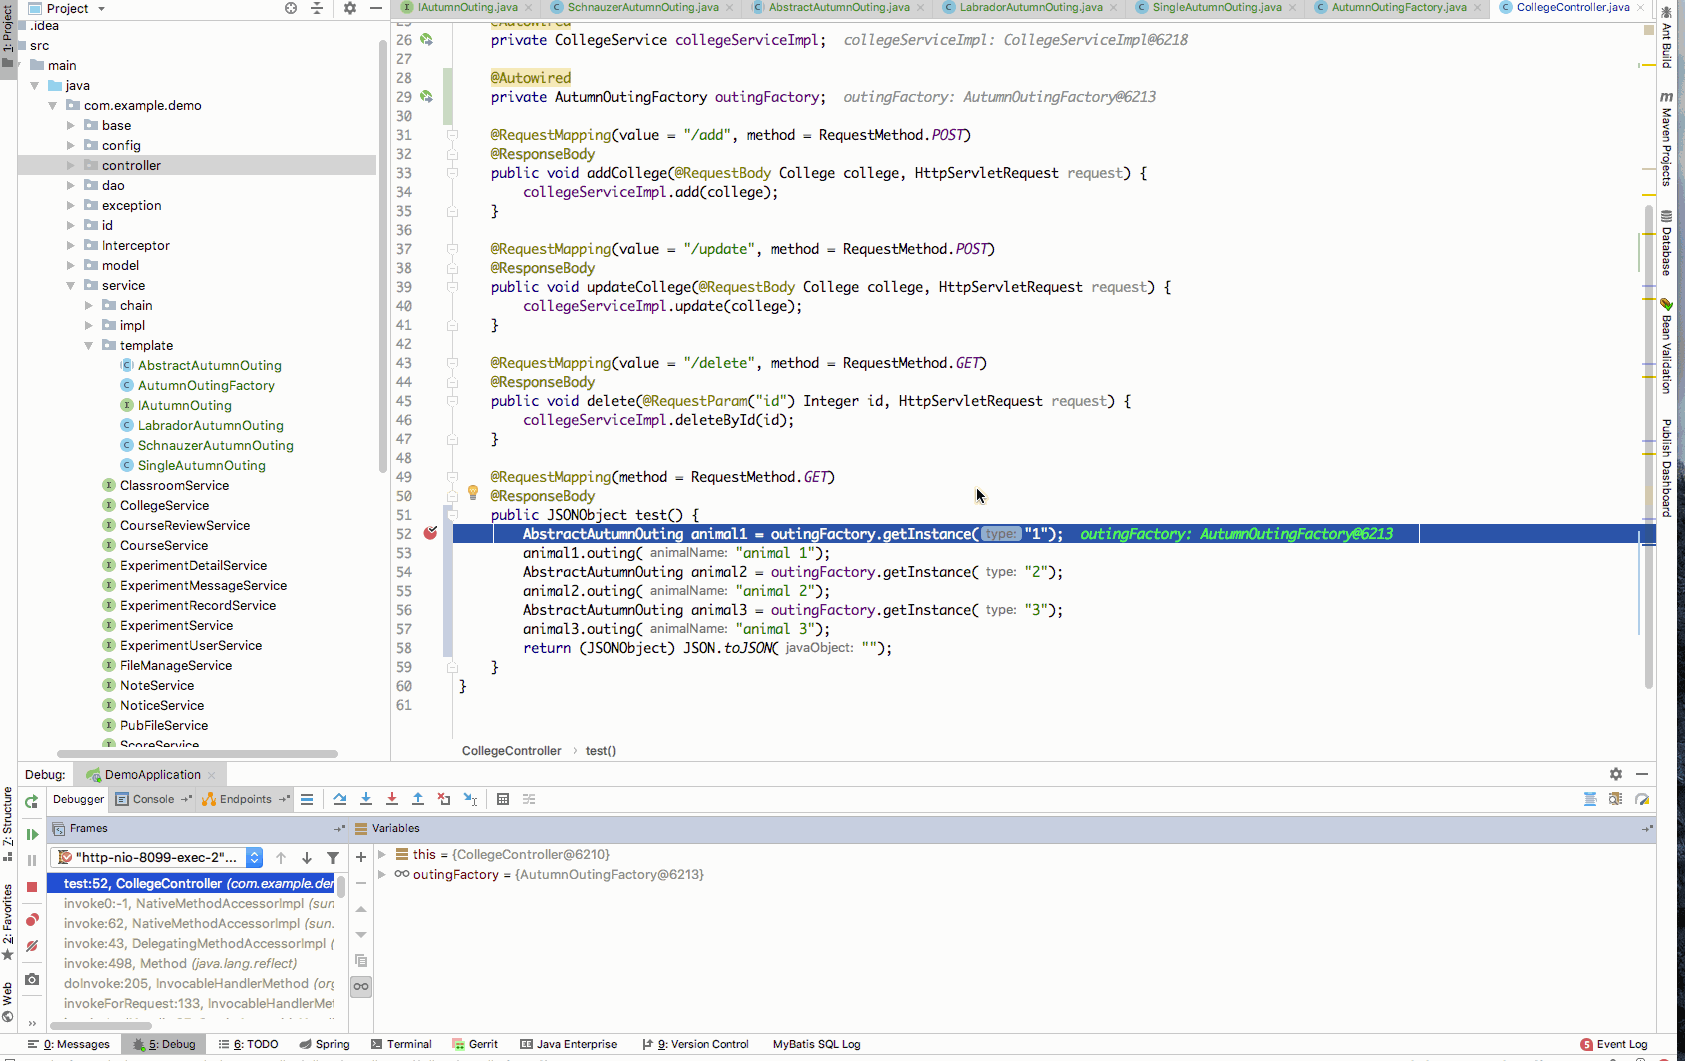Click the frames list vertical scrollbar
Viewport: 1685px width, 1061px height.
341,887
